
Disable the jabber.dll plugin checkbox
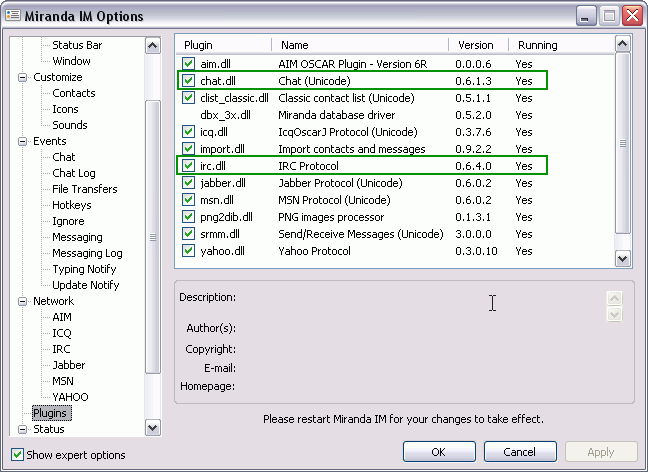tap(188, 182)
